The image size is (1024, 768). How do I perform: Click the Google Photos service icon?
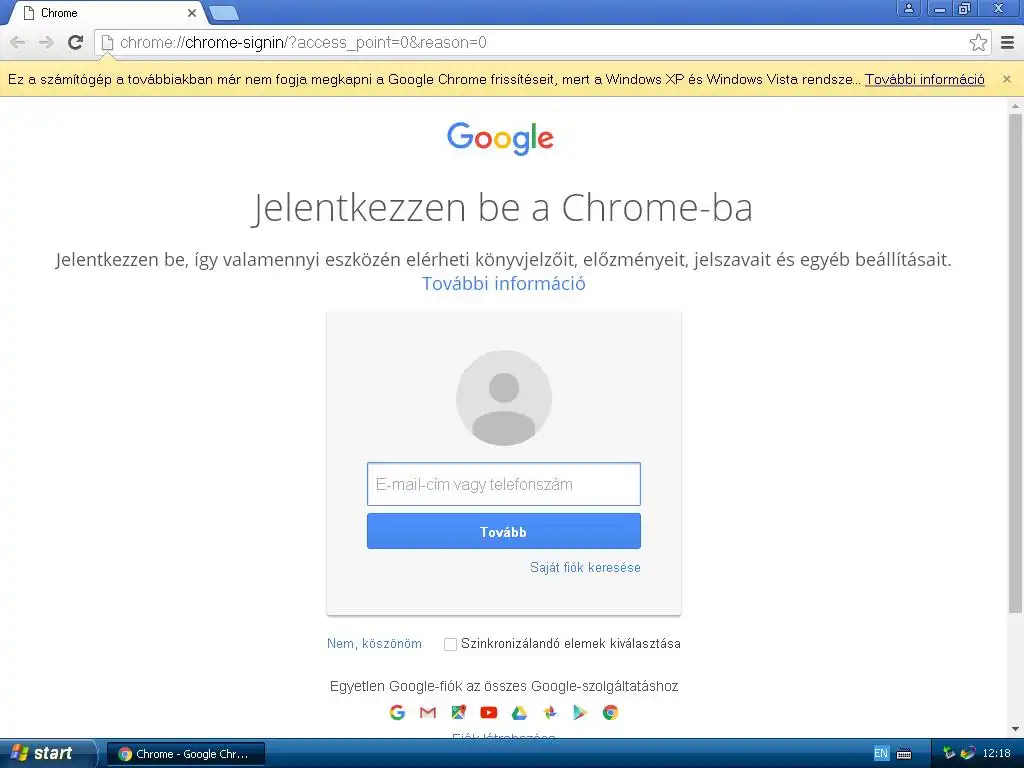coord(550,712)
